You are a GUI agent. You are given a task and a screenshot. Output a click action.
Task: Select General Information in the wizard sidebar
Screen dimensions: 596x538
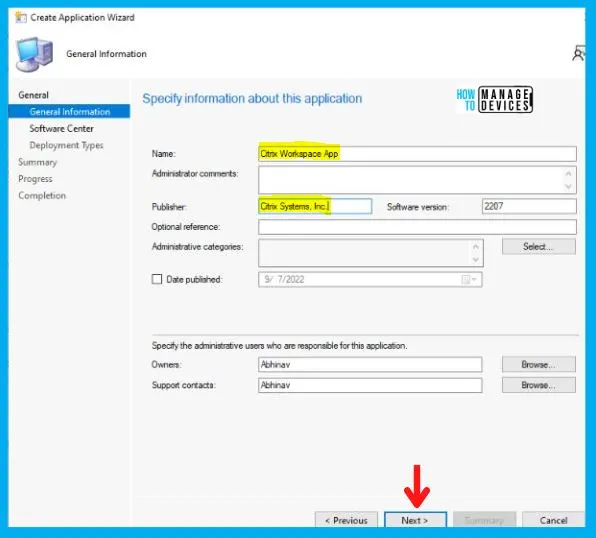click(69, 111)
